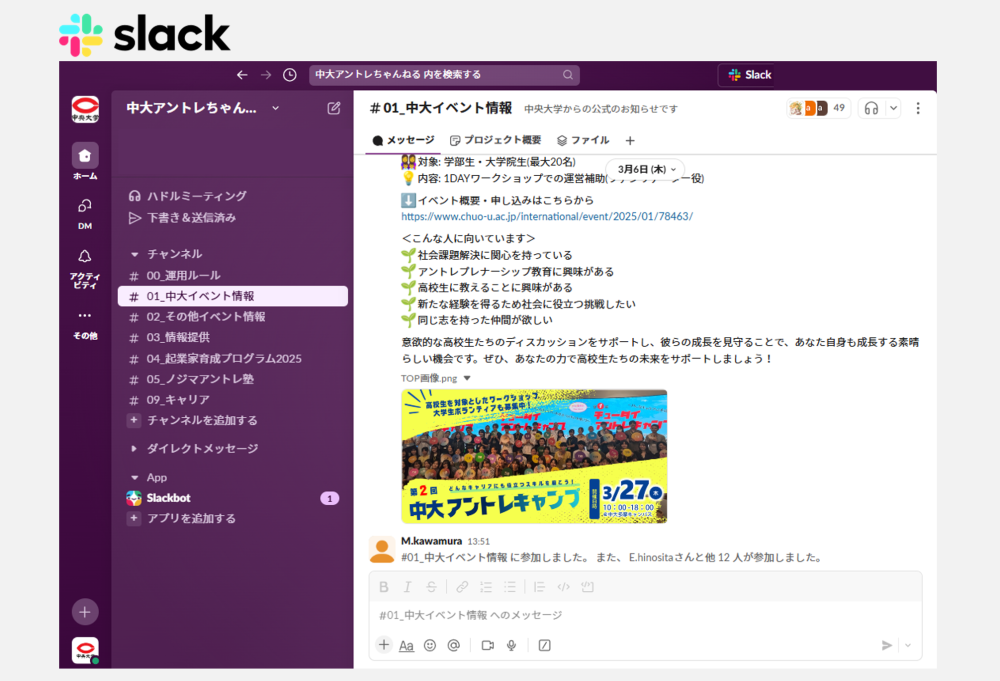Open slash shortcuts icon
Viewport: 1000px width, 681px height.
[545, 645]
